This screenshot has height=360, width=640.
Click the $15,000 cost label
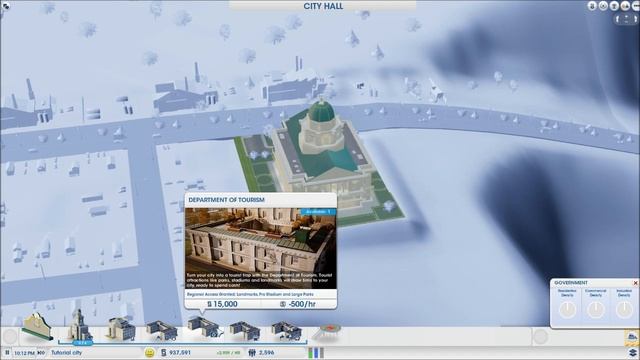tap(222, 304)
